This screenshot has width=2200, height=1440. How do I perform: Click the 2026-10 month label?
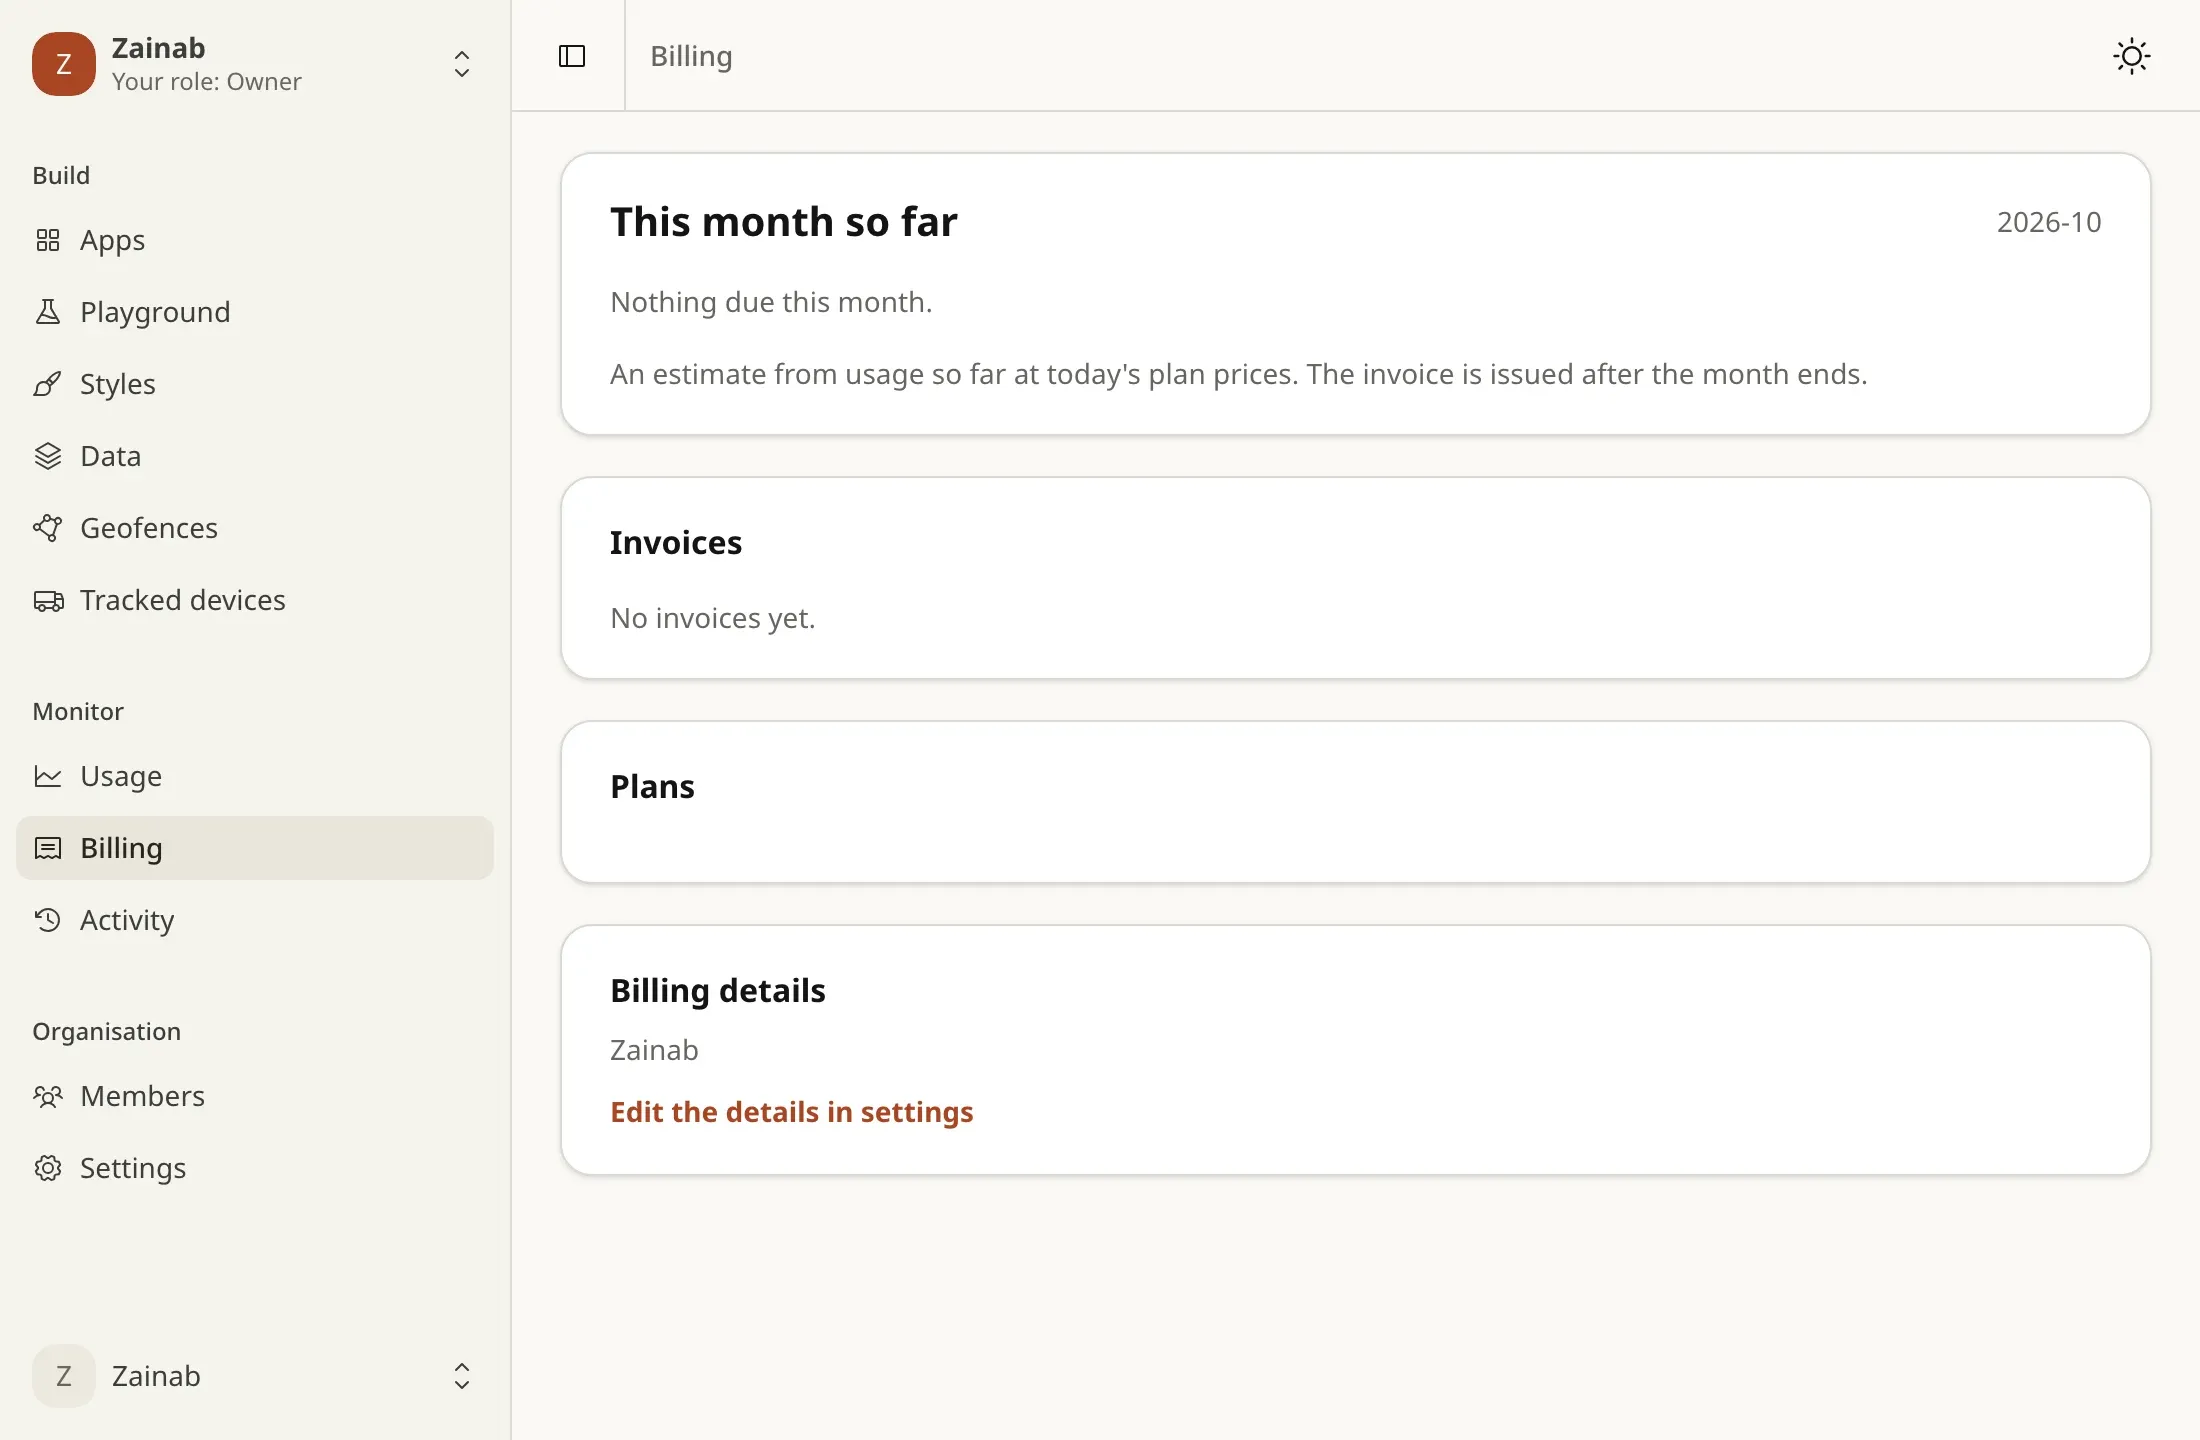pyautogui.click(x=2049, y=222)
